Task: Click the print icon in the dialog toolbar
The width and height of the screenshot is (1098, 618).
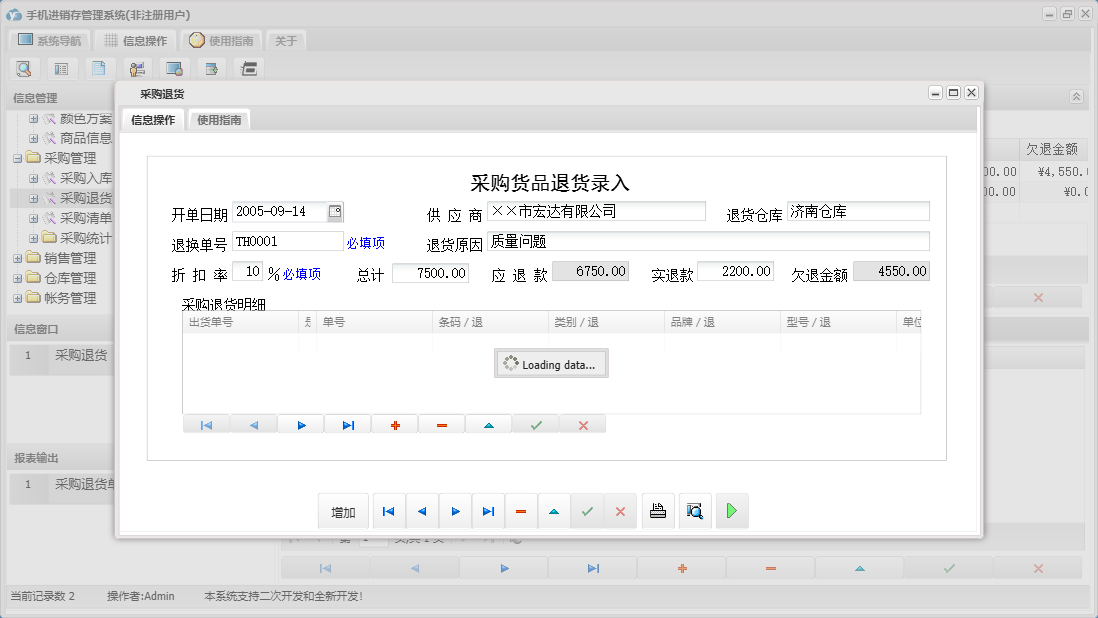Action: tap(657, 510)
